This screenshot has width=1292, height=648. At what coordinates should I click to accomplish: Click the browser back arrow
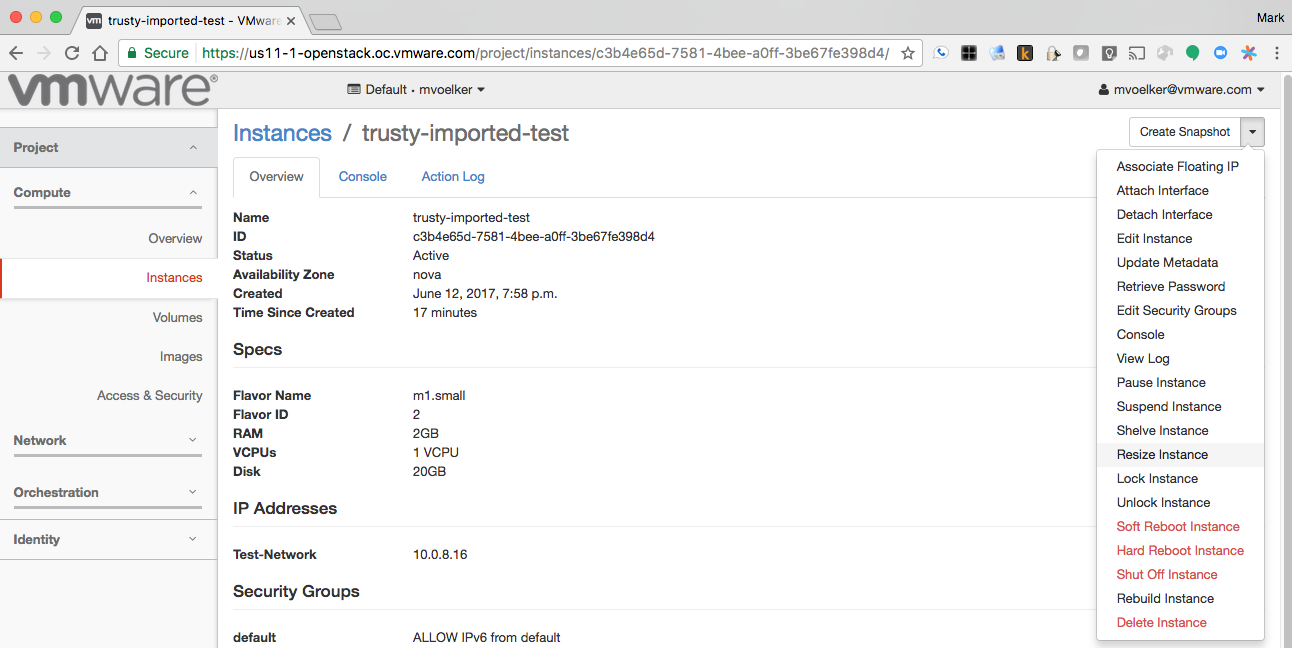[x=17, y=53]
